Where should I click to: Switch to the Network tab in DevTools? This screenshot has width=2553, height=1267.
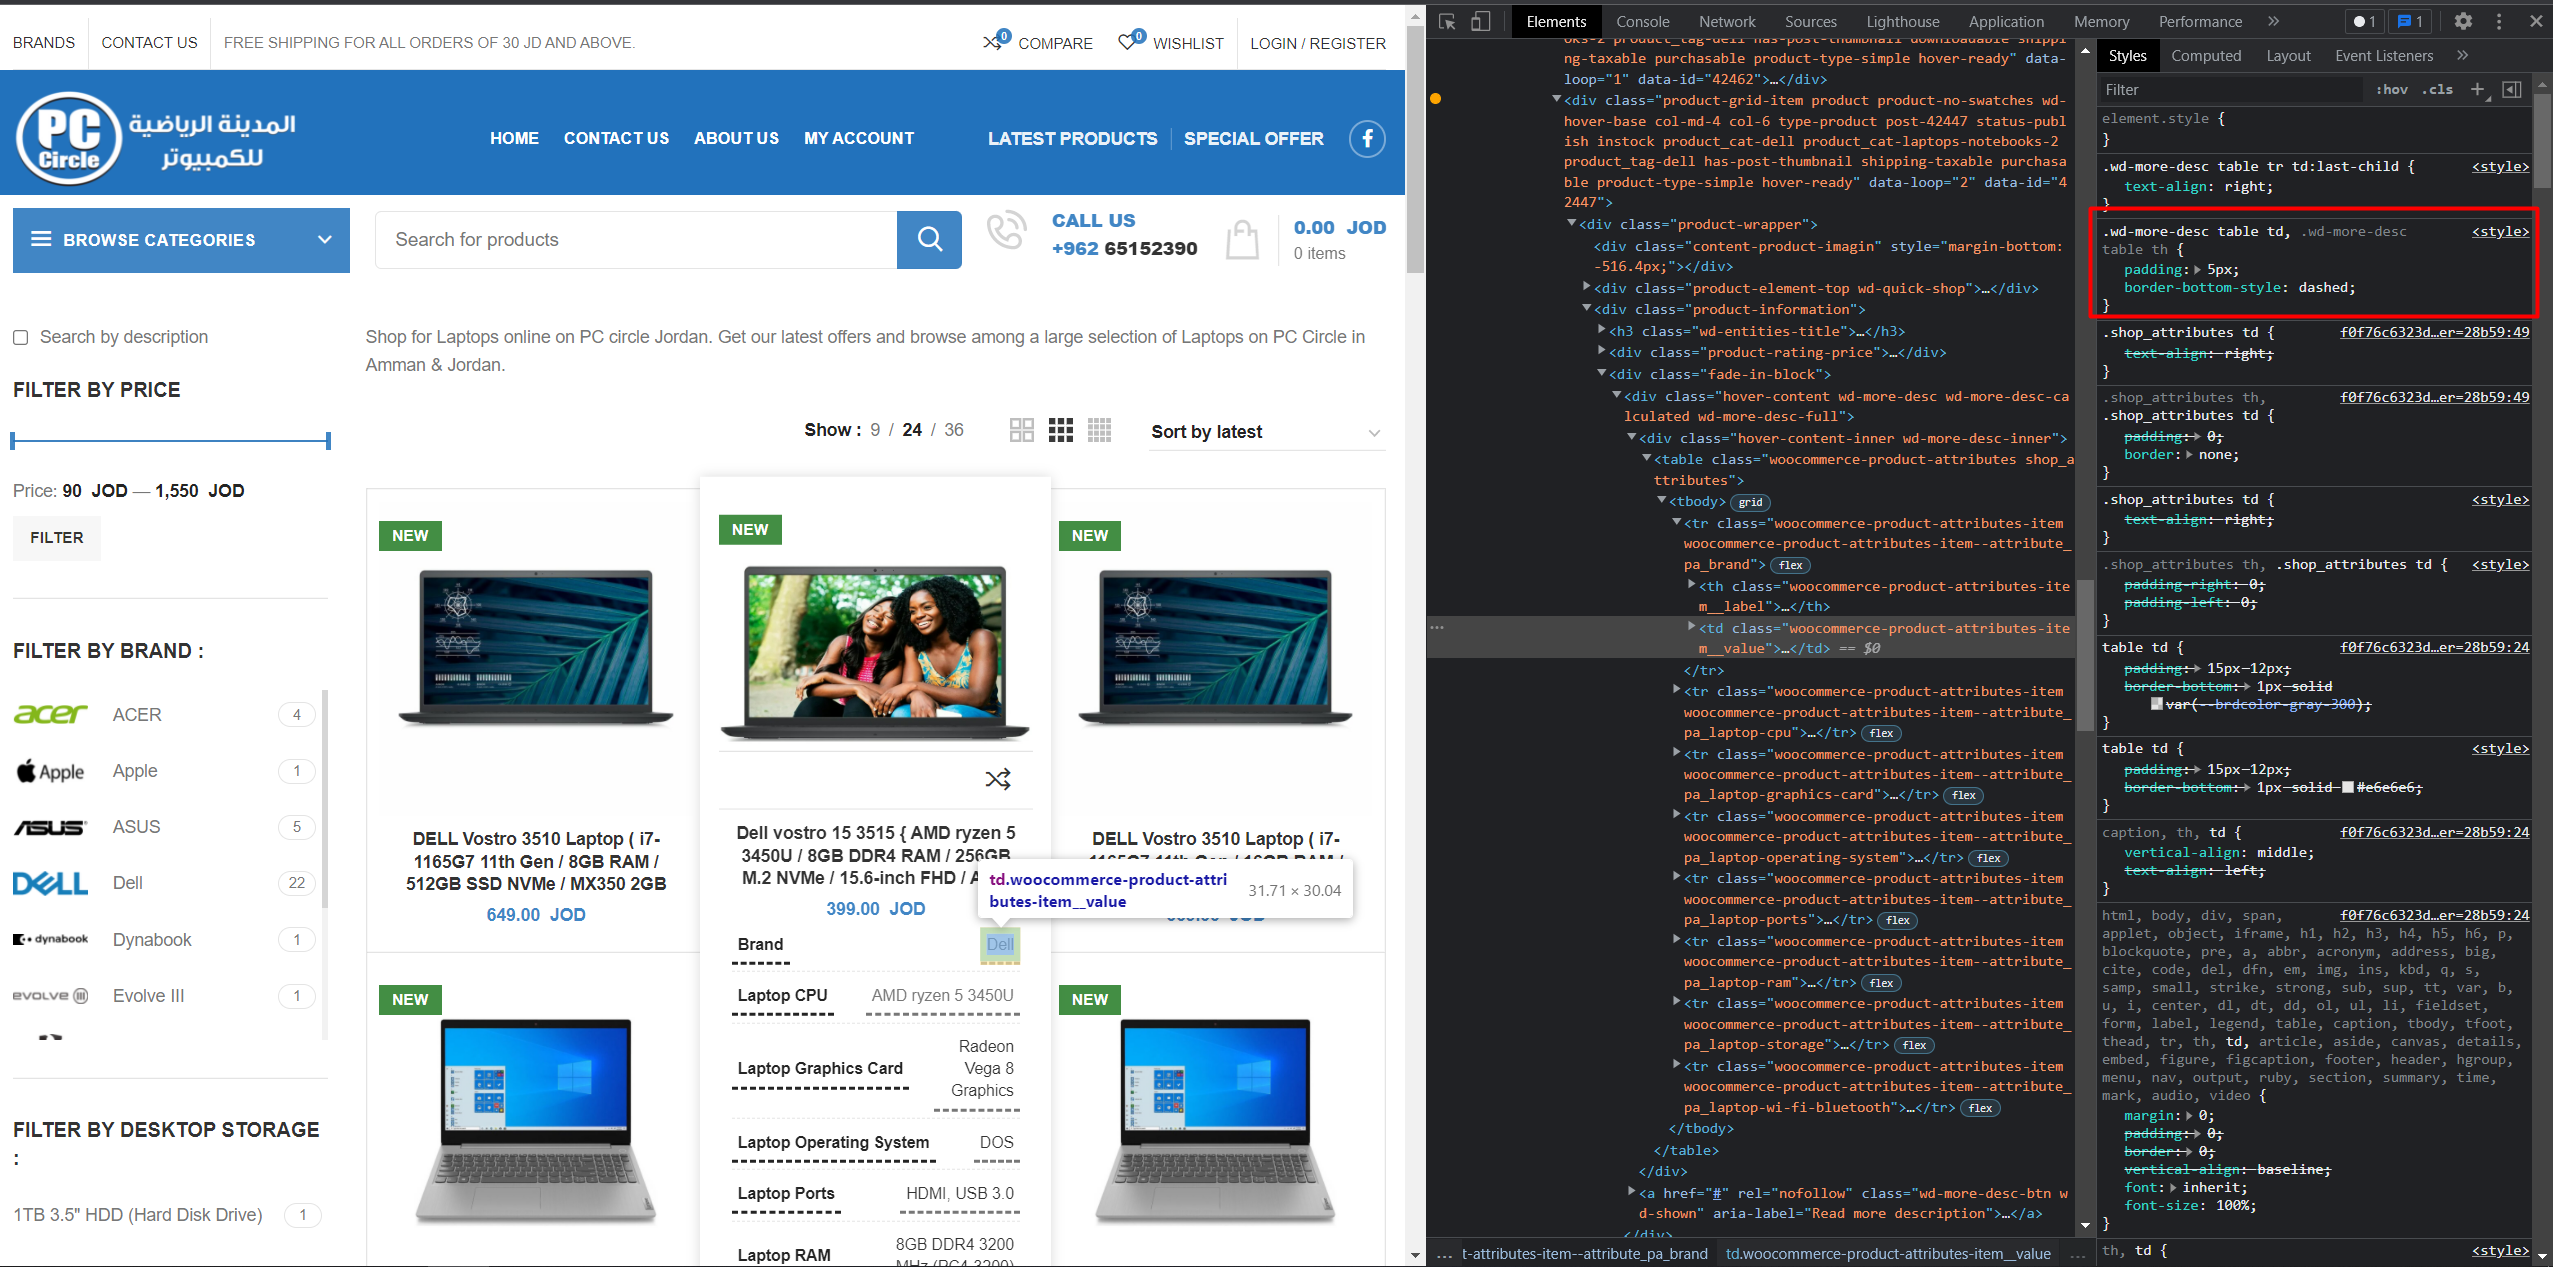pos(1726,21)
